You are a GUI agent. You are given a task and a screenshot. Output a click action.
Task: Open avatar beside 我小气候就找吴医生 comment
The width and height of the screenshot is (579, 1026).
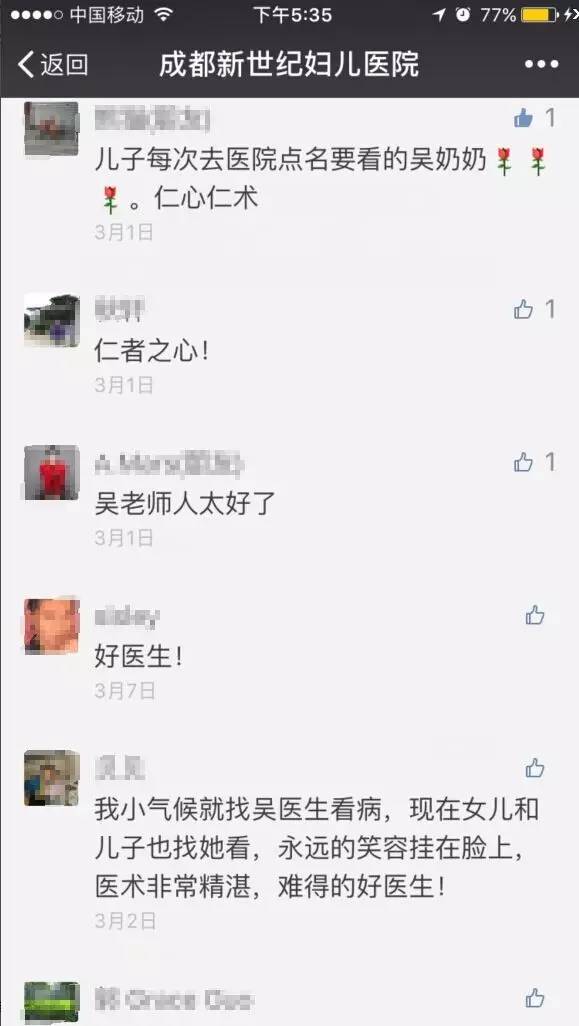point(52,778)
